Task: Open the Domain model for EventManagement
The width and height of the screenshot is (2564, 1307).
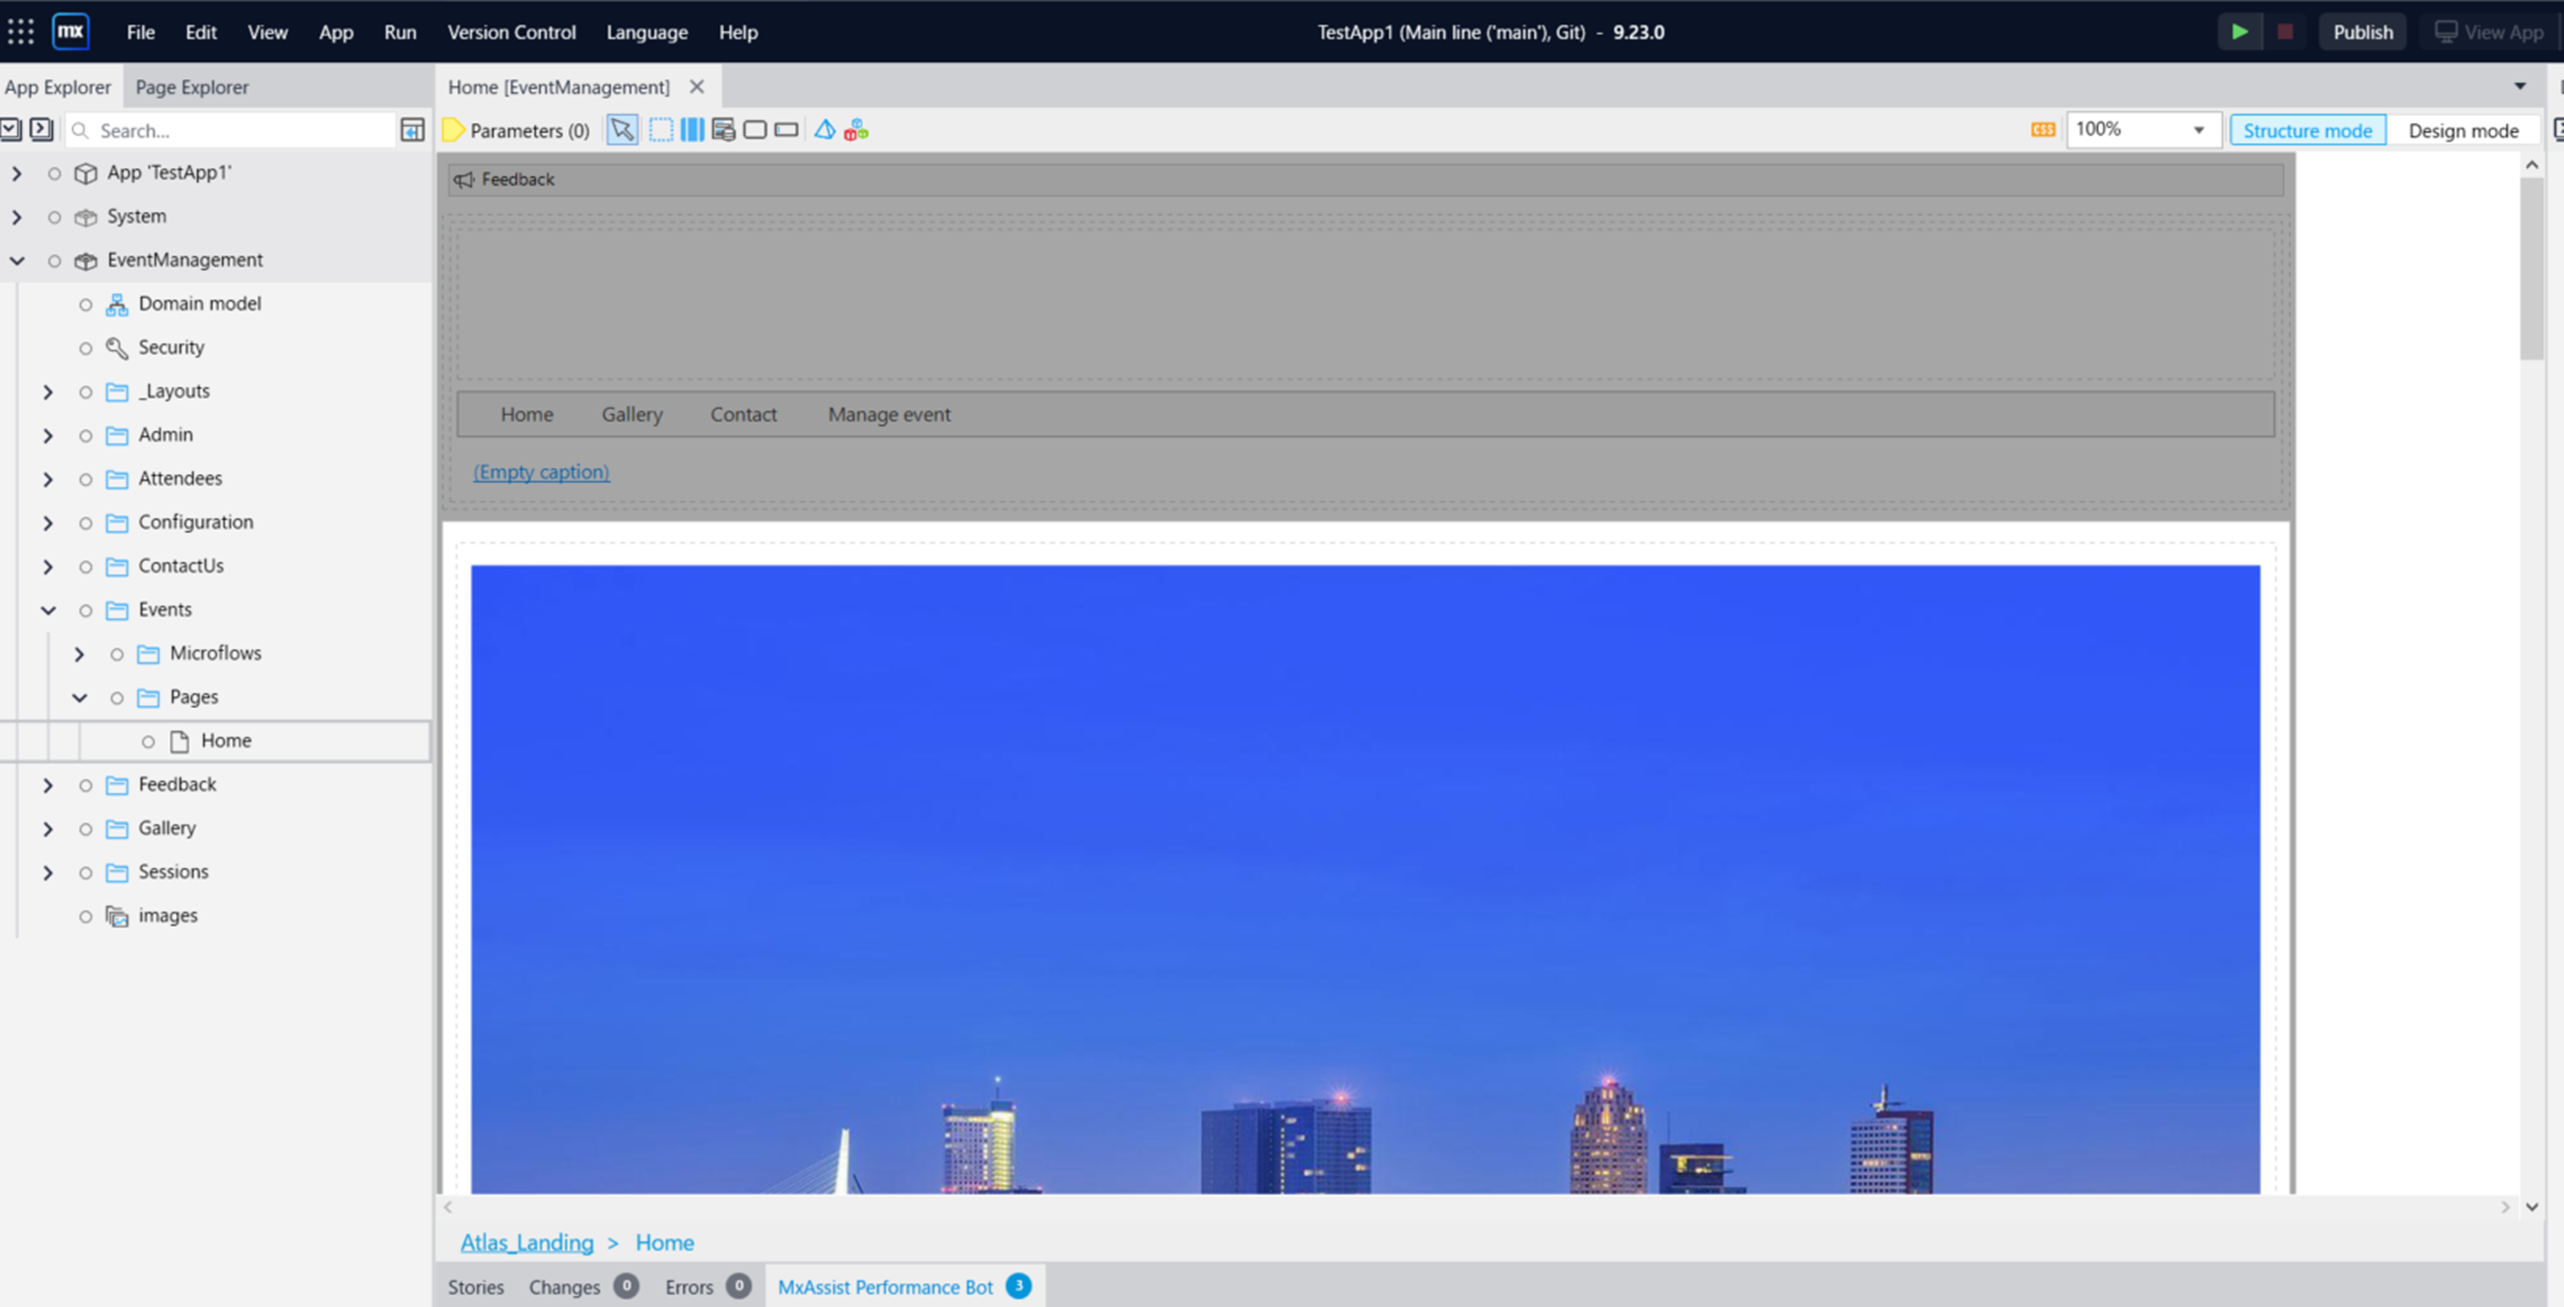Action: pos(199,303)
